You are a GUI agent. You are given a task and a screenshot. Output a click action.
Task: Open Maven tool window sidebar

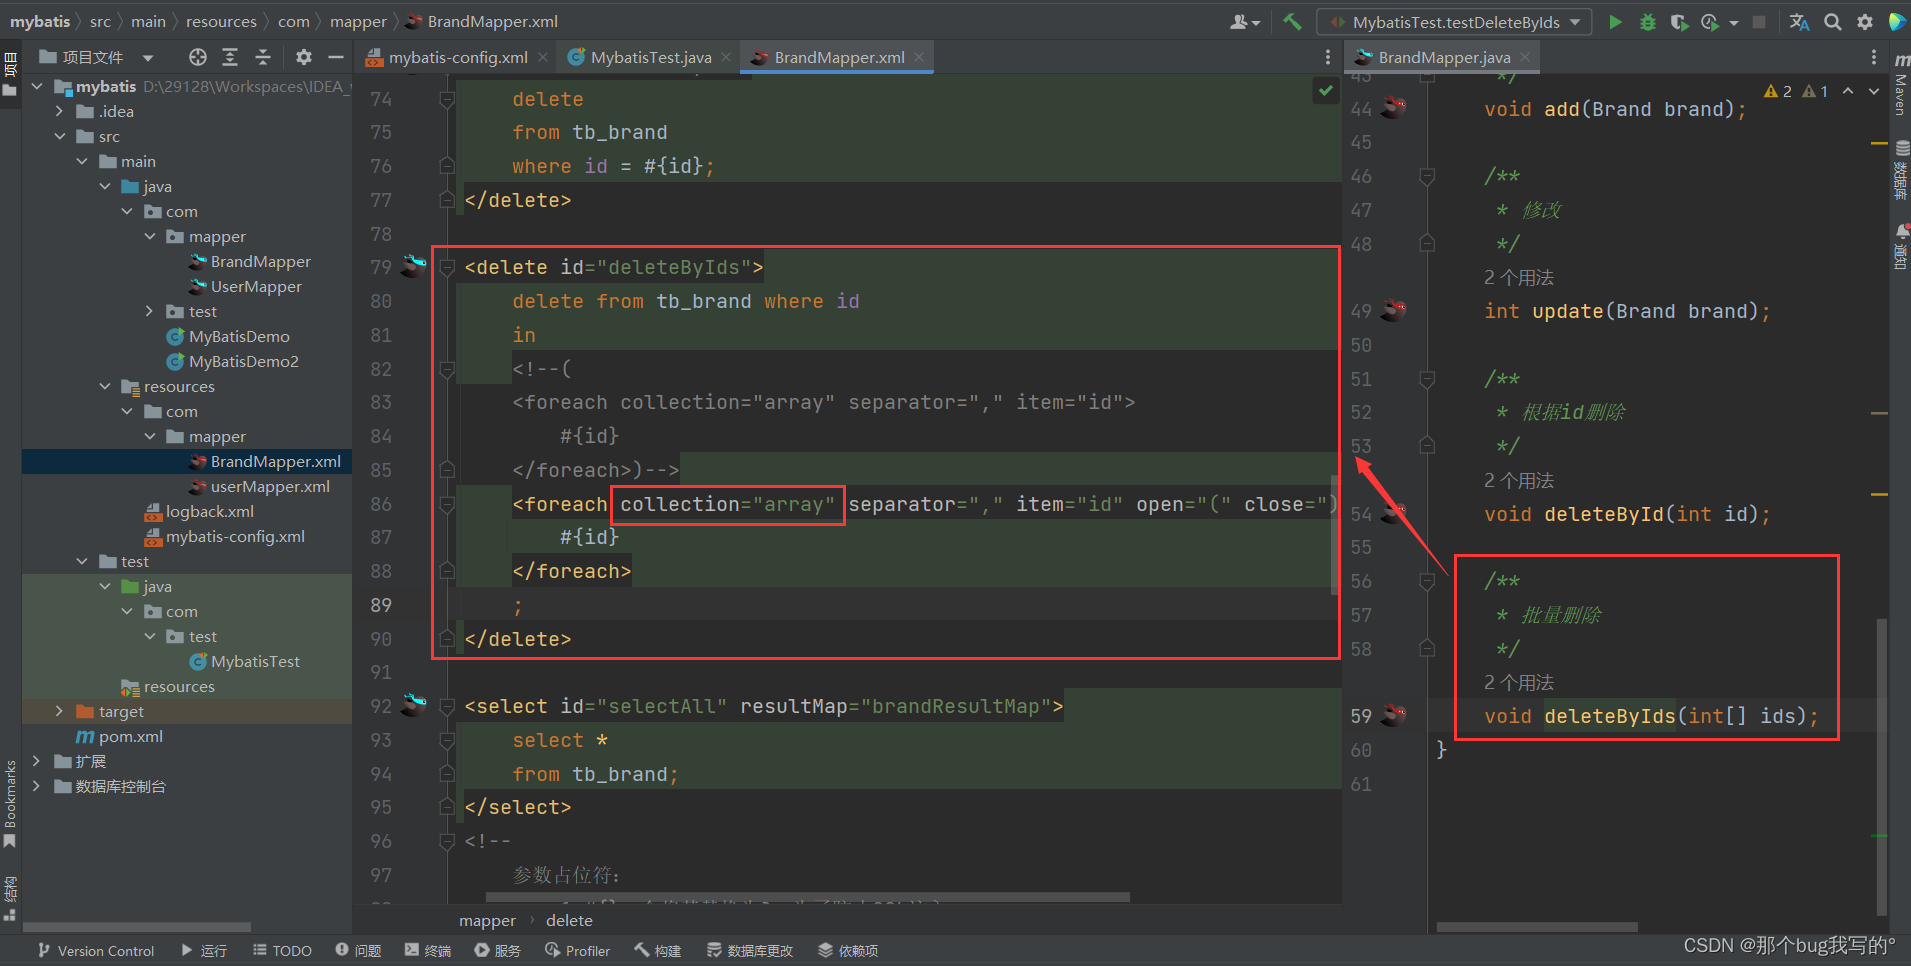[x=1900, y=86]
